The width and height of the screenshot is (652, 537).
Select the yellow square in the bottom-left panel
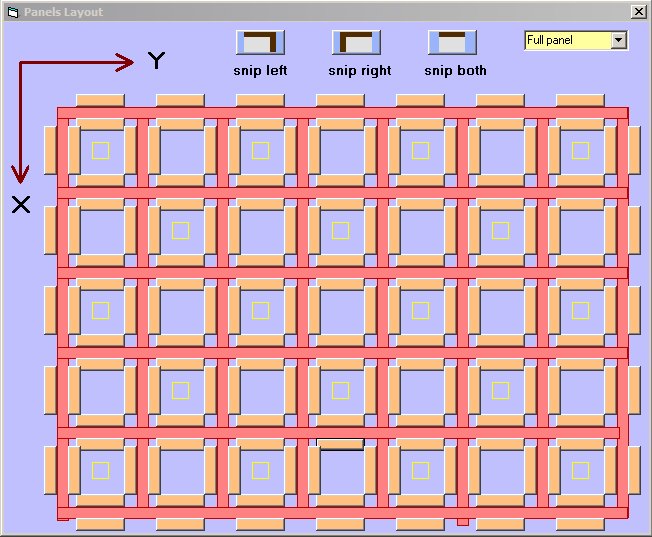[100, 470]
